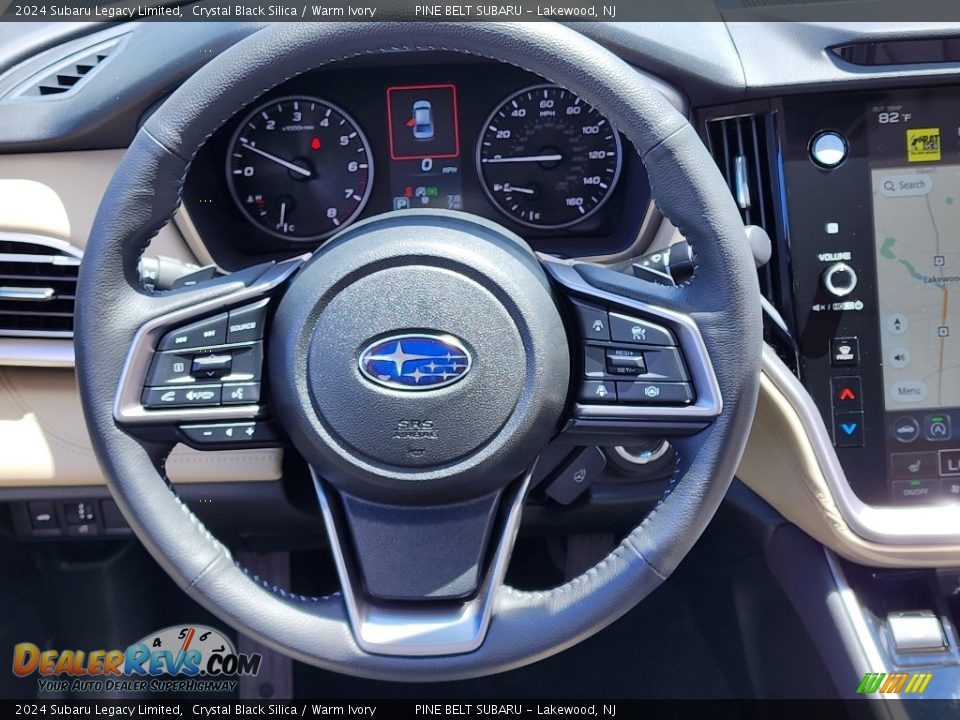The height and width of the screenshot is (720, 960).
Task: Push the SET/- cruise control switch
Action: [626, 368]
